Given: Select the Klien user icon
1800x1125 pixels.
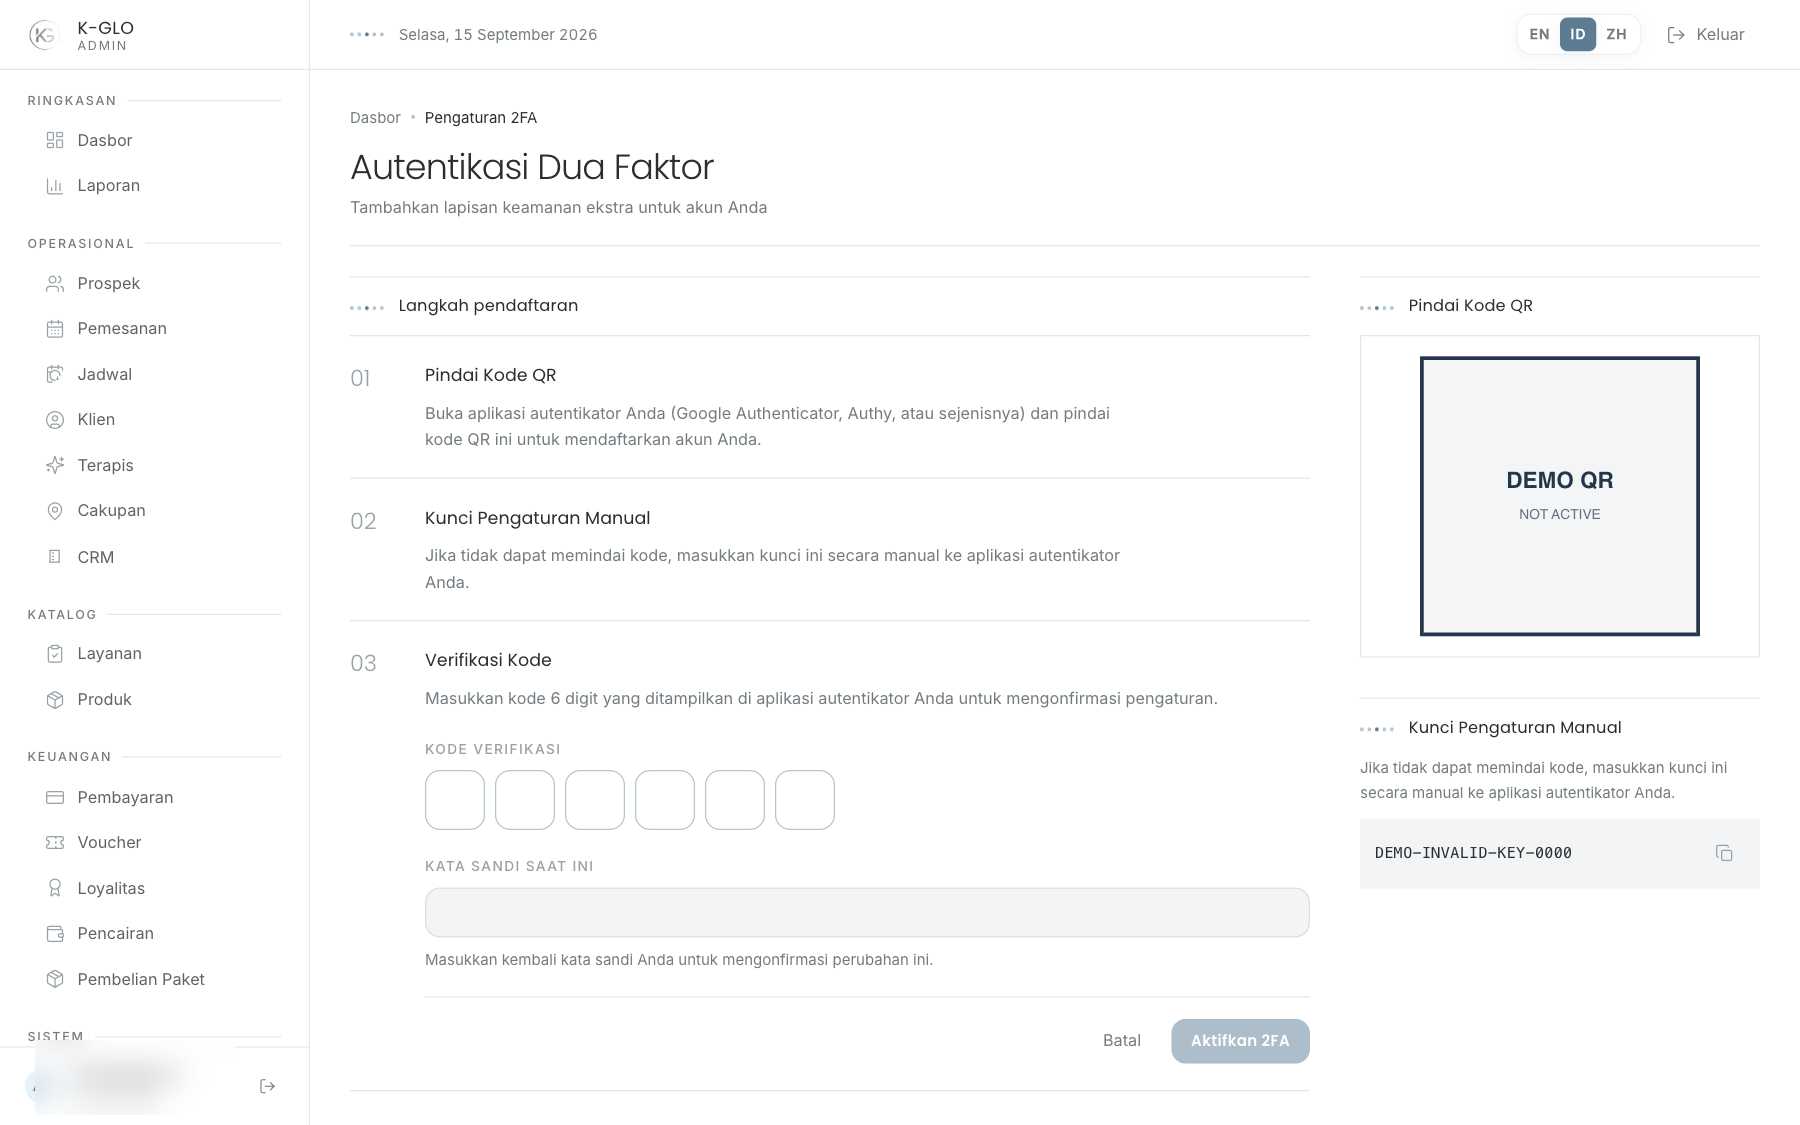Looking at the screenshot, I should [x=55, y=420].
